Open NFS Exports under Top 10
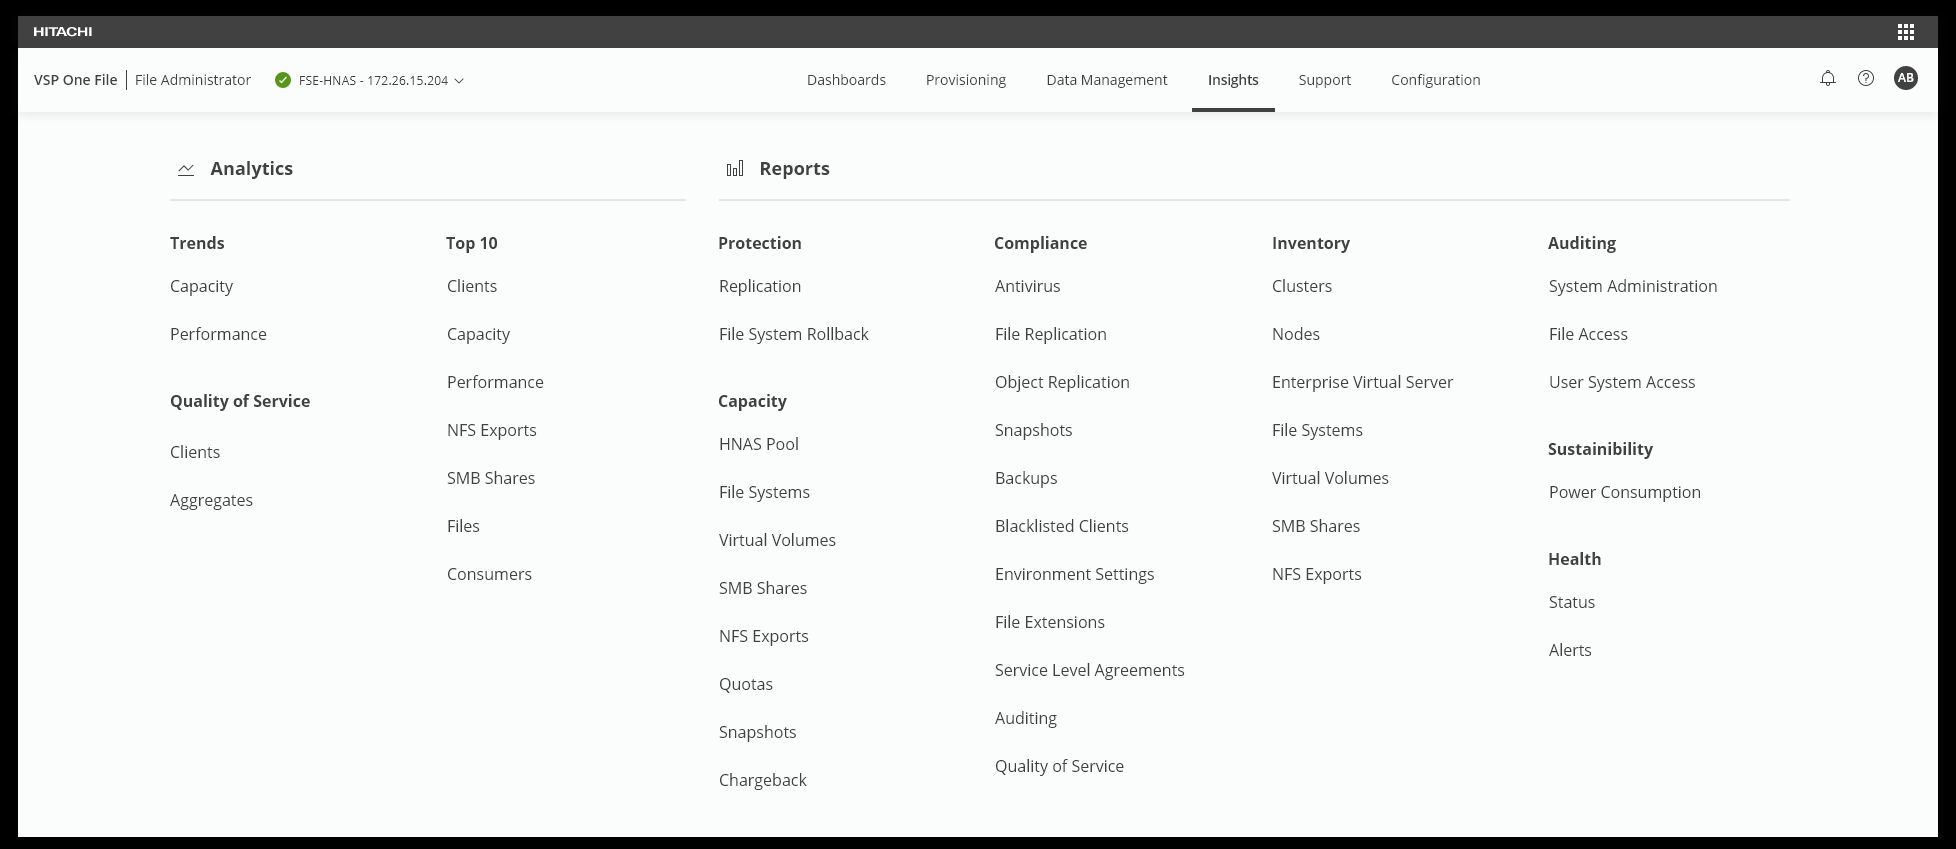1956x849 pixels. [x=492, y=430]
